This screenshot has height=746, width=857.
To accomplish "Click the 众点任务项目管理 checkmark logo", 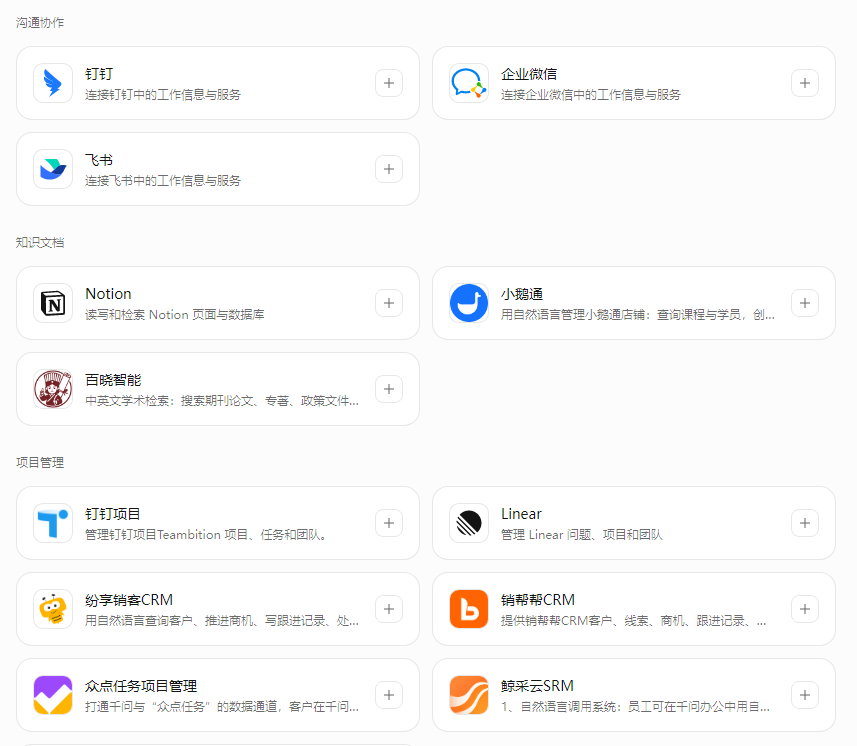I will (53, 695).
